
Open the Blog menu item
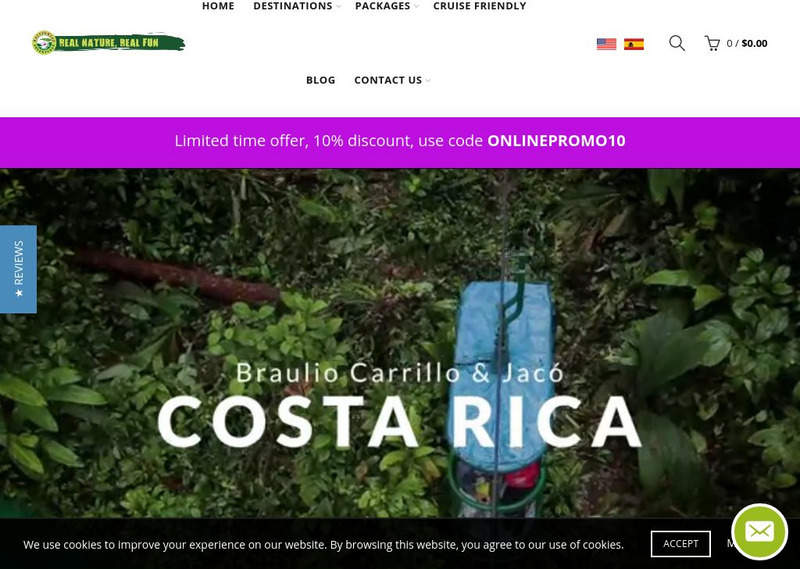(x=320, y=80)
